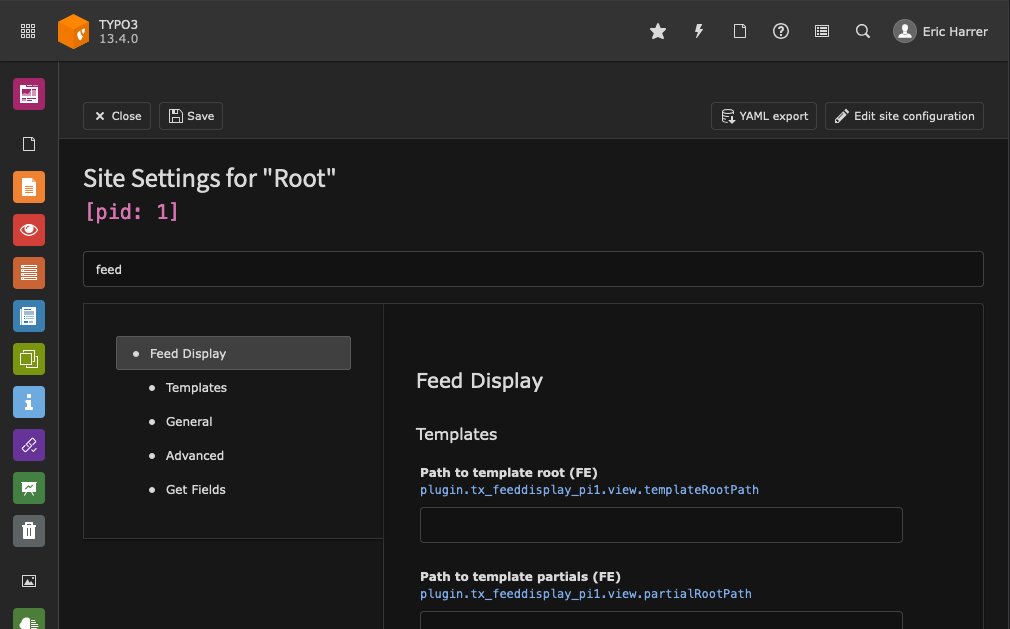1010x629 pixels.
Task: Open the green Workspaces module icon
Action: pyautogui.click(x=29, y=359)
